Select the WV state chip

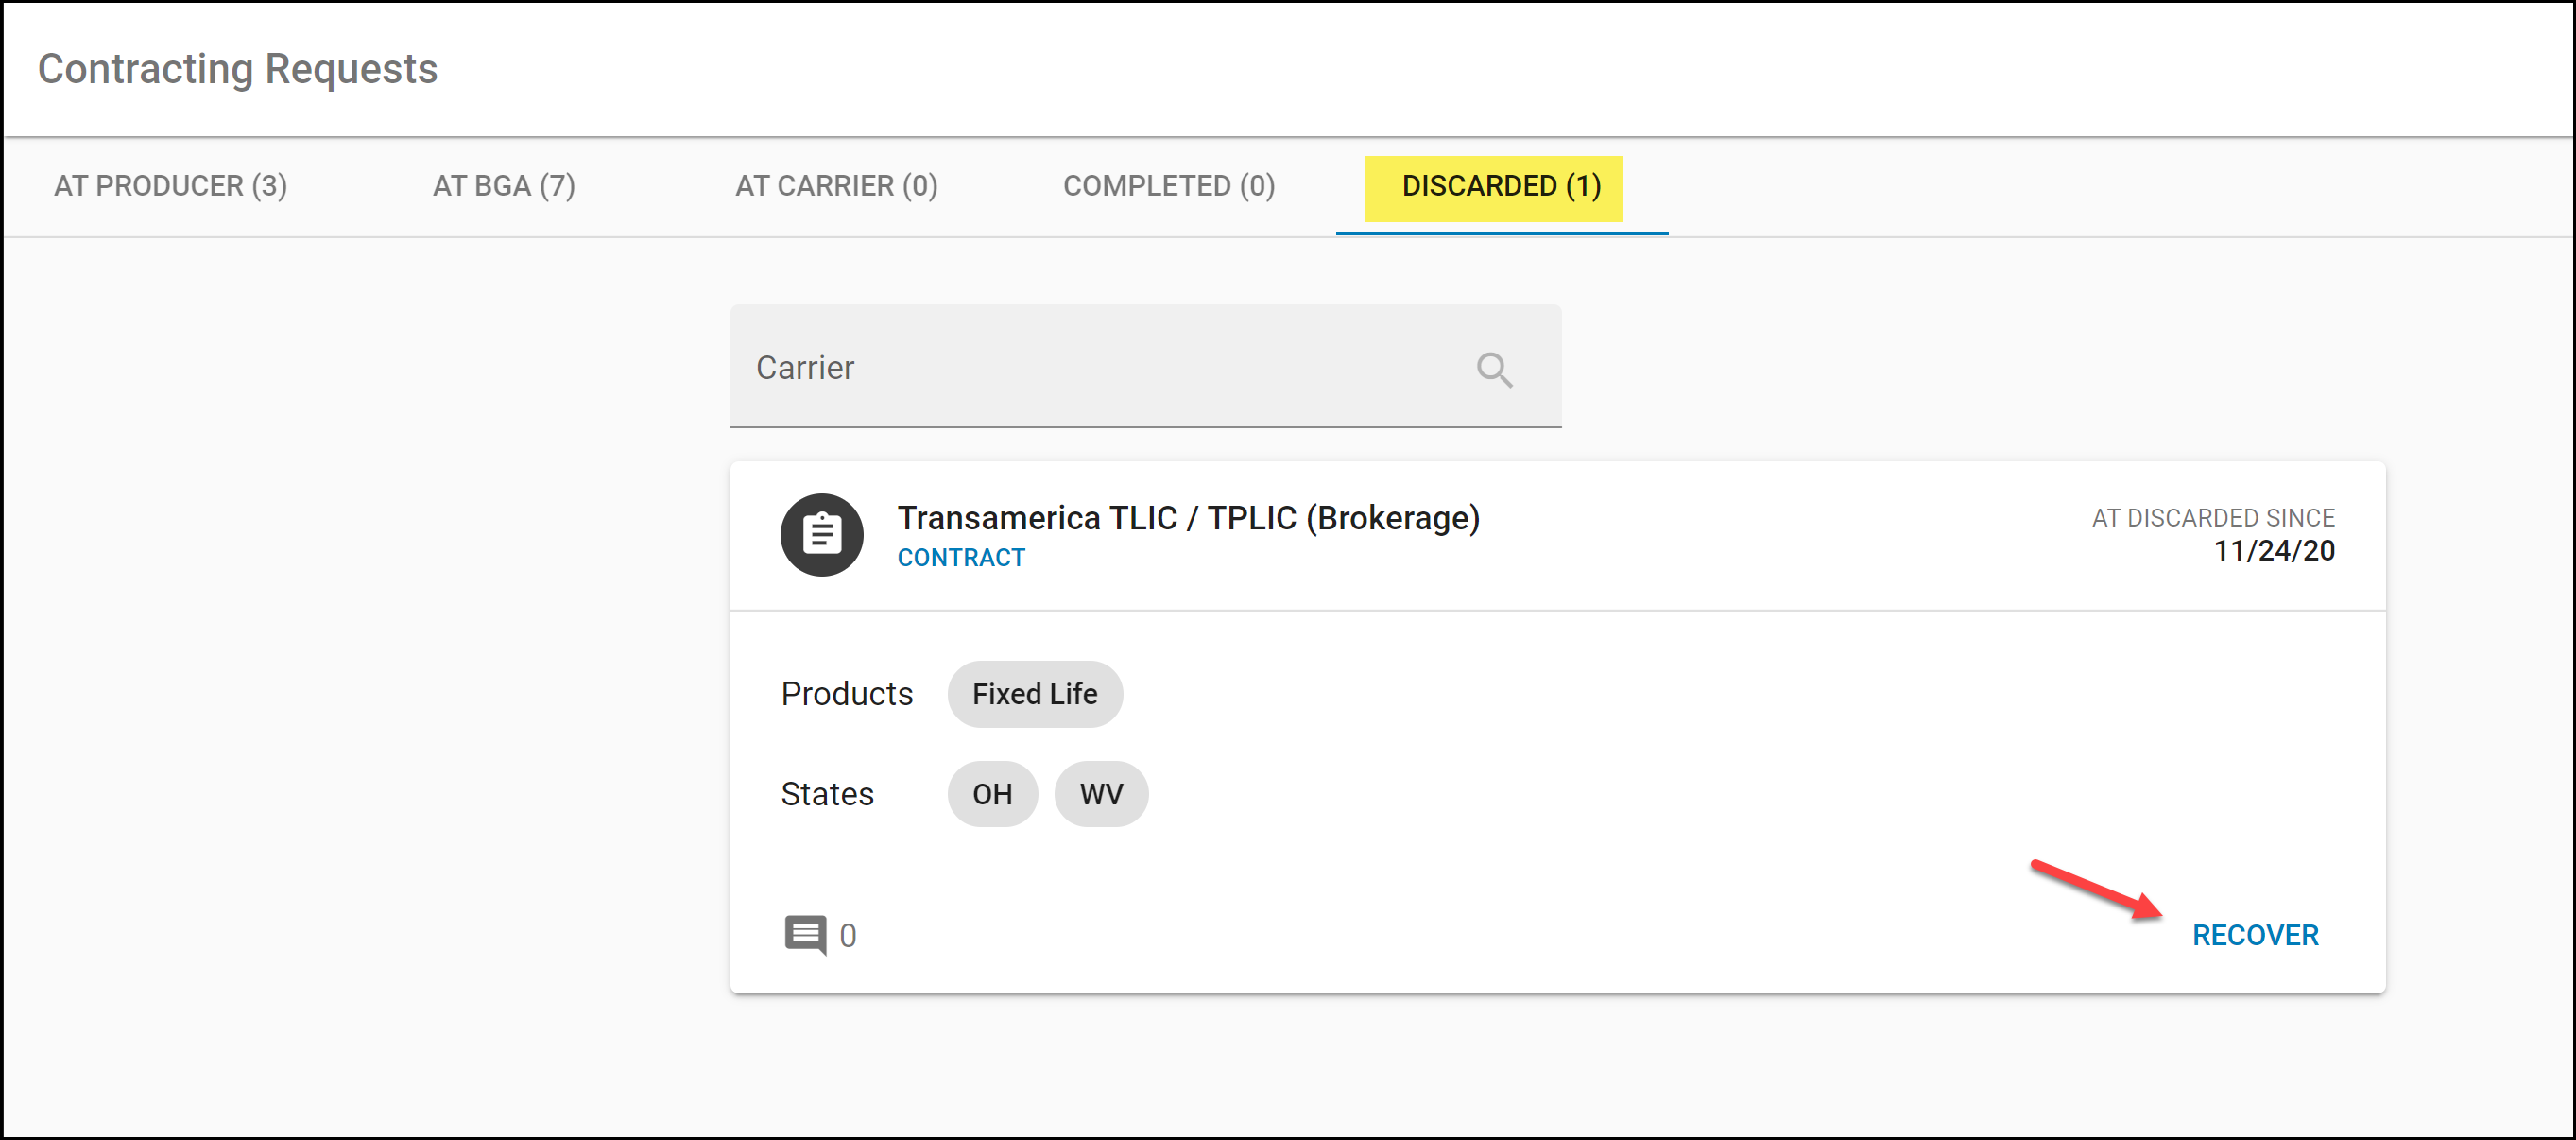(x=1100, y=793)
